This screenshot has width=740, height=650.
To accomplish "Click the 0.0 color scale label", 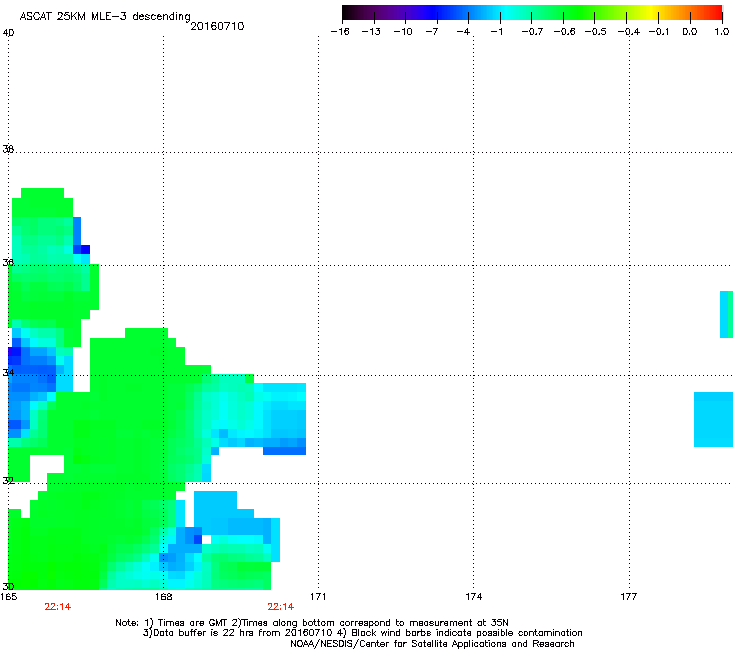I will tap(690, 32).
